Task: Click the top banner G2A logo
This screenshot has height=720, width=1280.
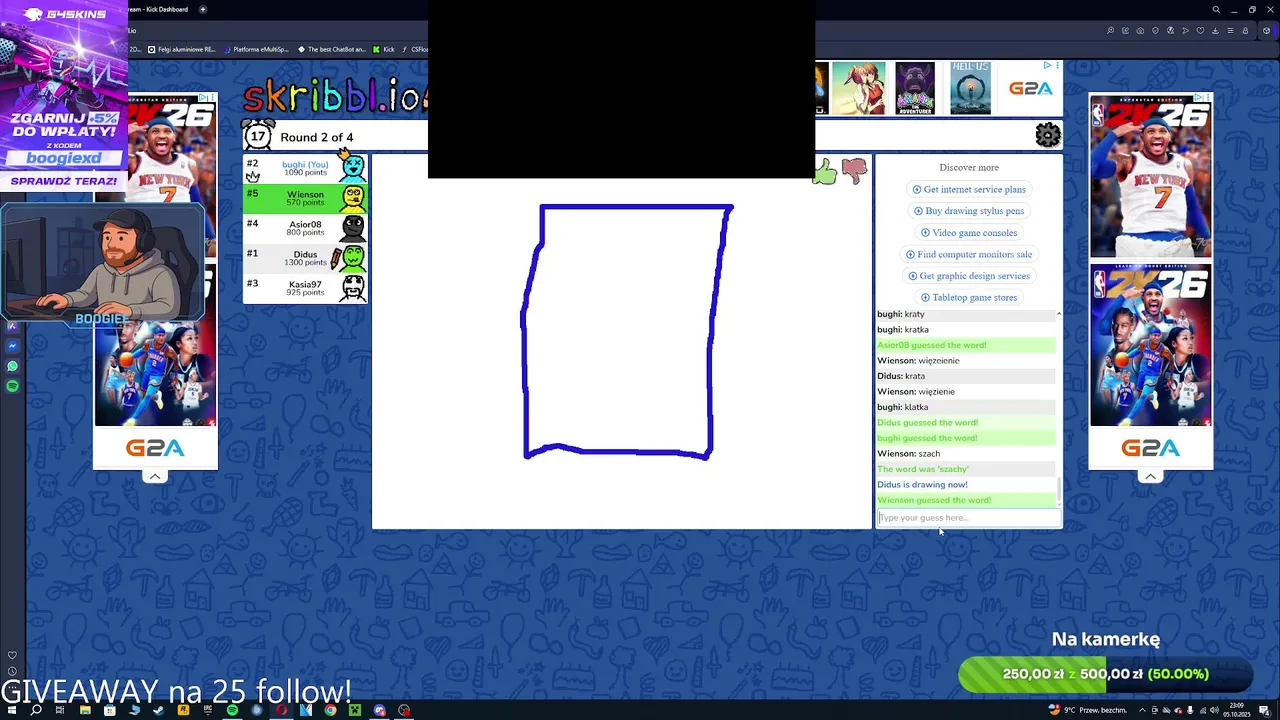Action: tap(1030, 89)
